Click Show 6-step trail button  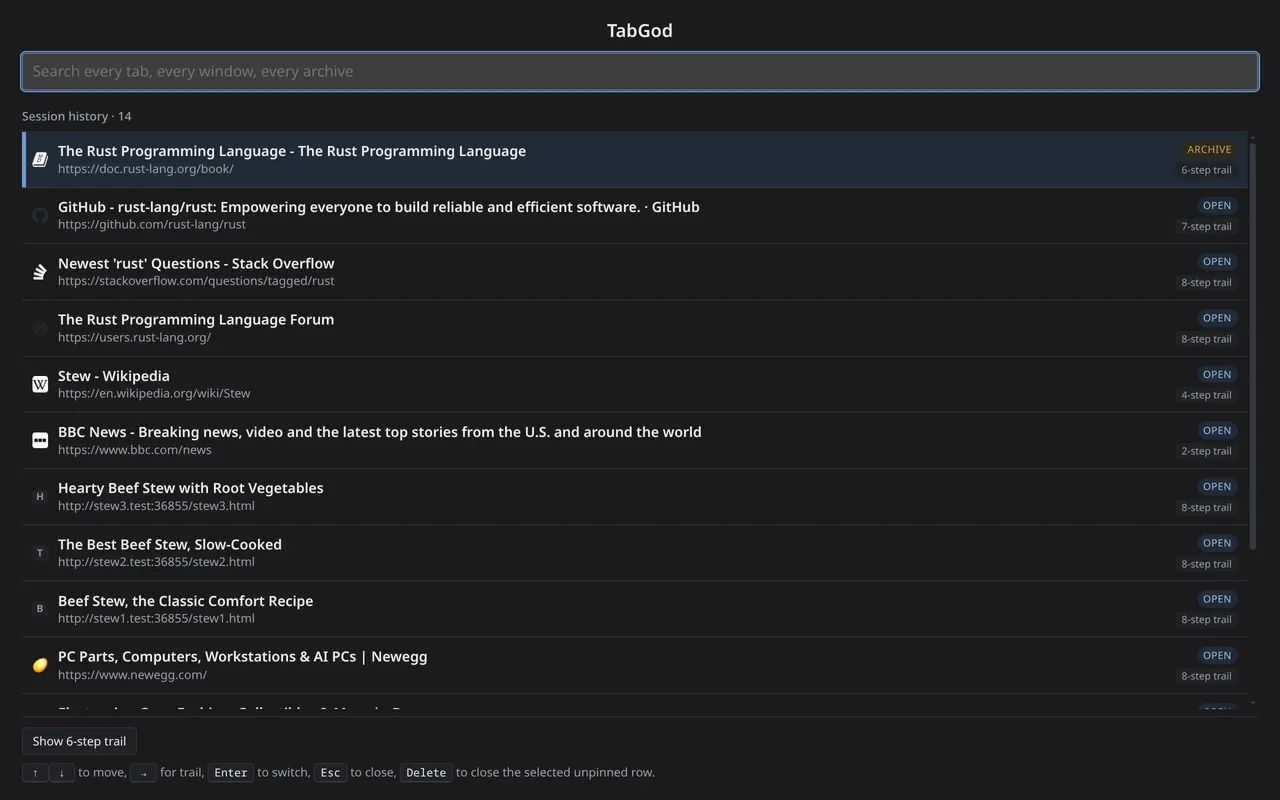click(79, 741)
